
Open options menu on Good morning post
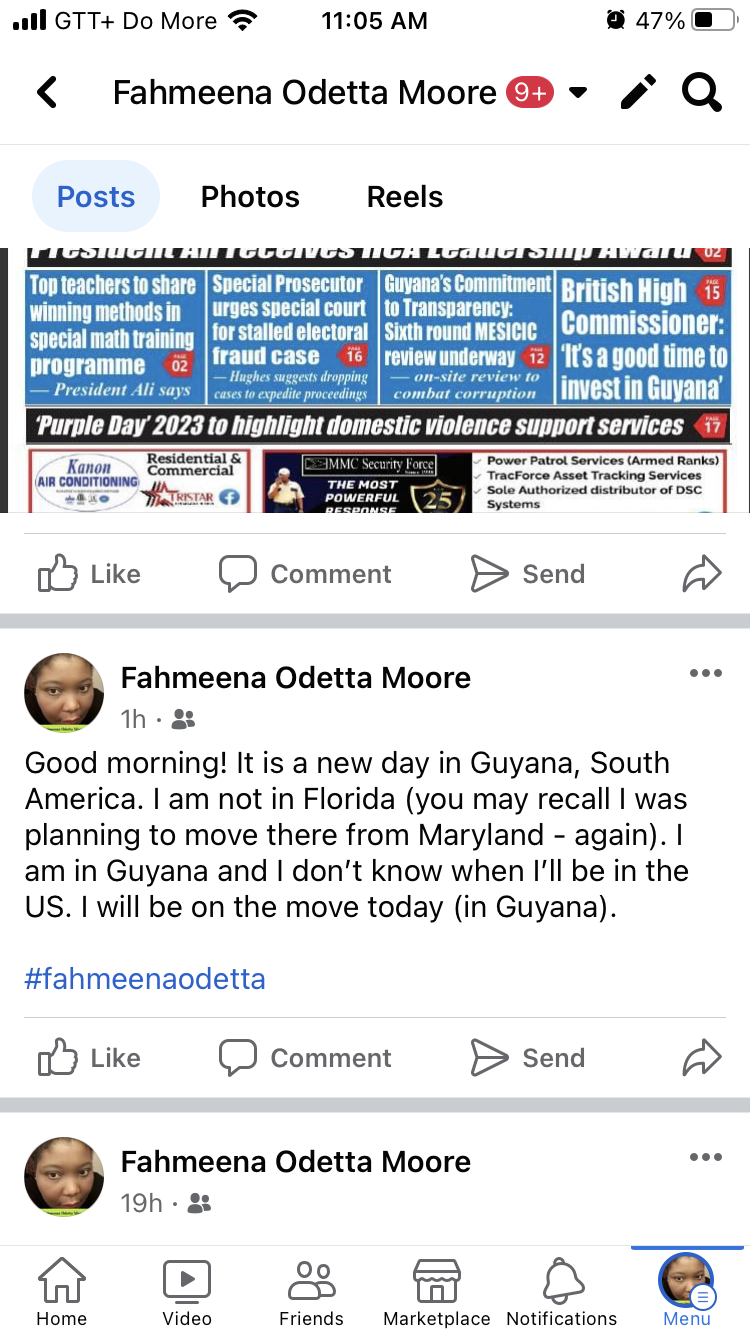click(x=705, y=674)
